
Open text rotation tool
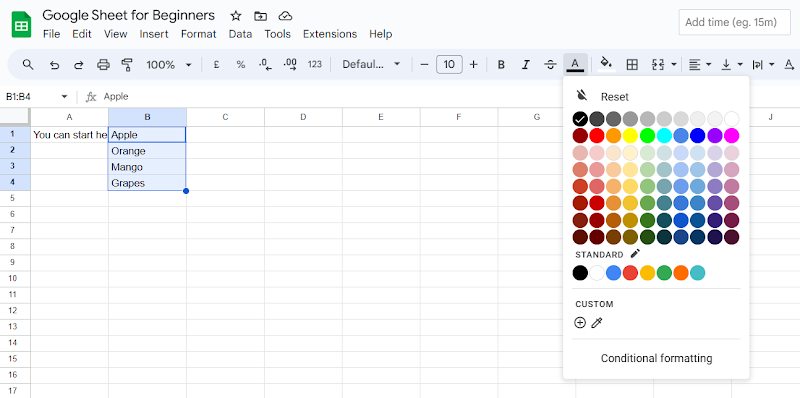790,65
